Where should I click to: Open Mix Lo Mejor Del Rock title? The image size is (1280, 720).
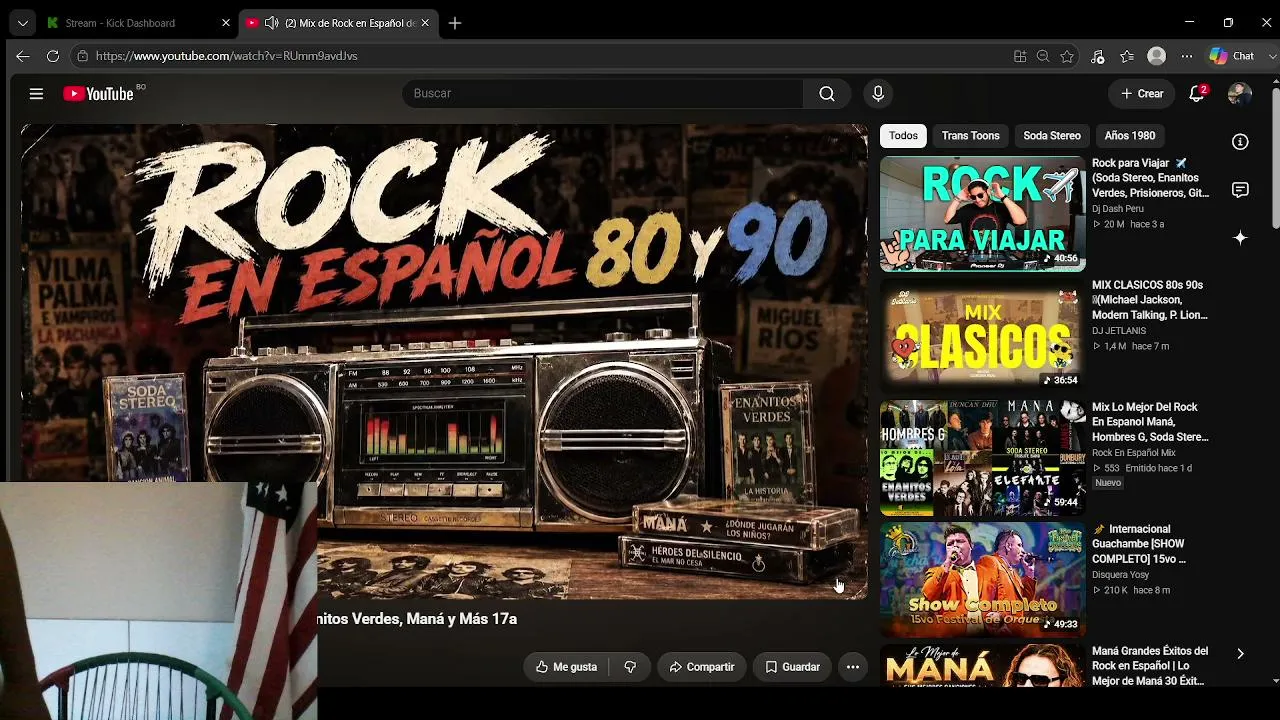1150,422
